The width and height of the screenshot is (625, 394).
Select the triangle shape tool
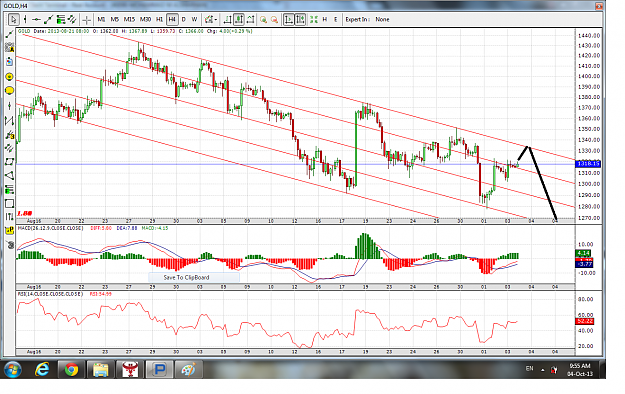tap(9, 175)
